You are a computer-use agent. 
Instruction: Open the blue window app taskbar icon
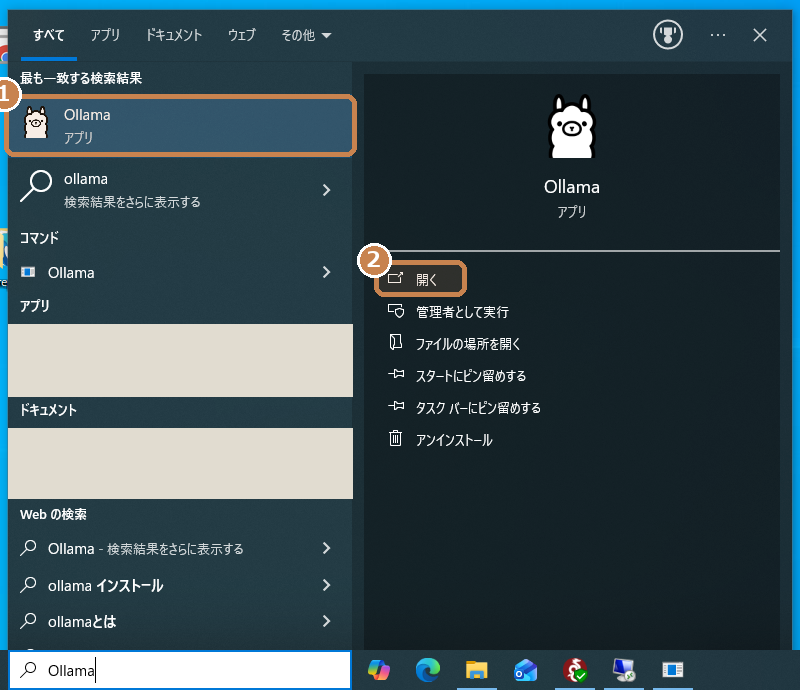pyautogui.click(x=672, y=670)
